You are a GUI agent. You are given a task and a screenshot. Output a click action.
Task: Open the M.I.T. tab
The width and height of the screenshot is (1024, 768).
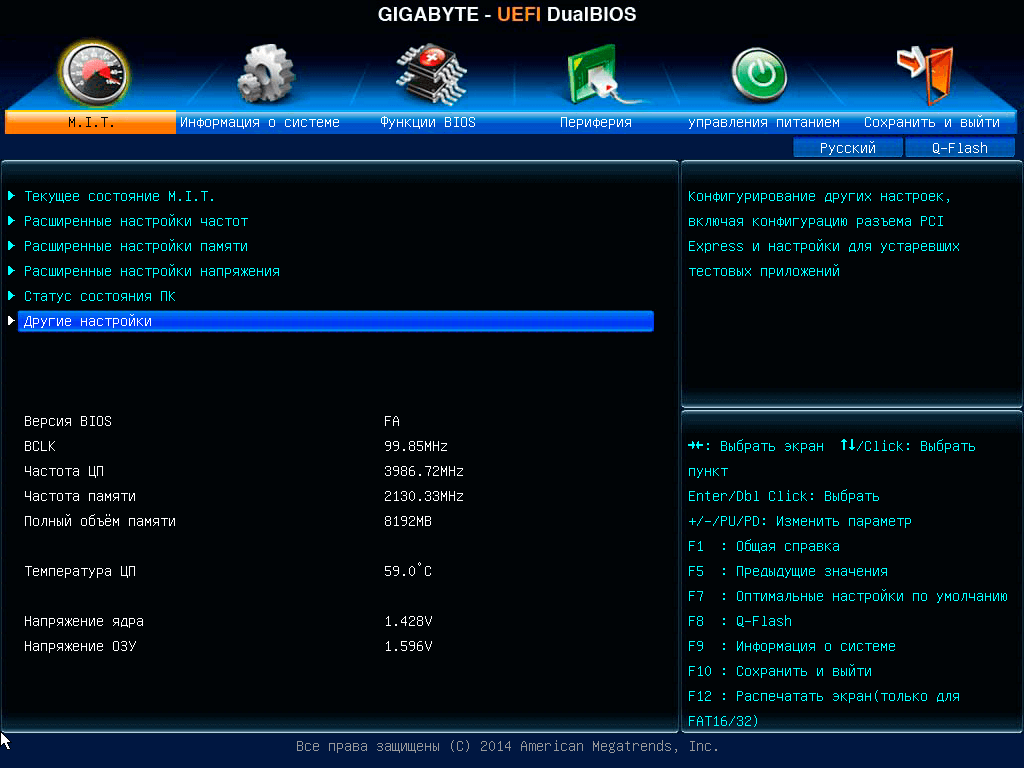91,122
